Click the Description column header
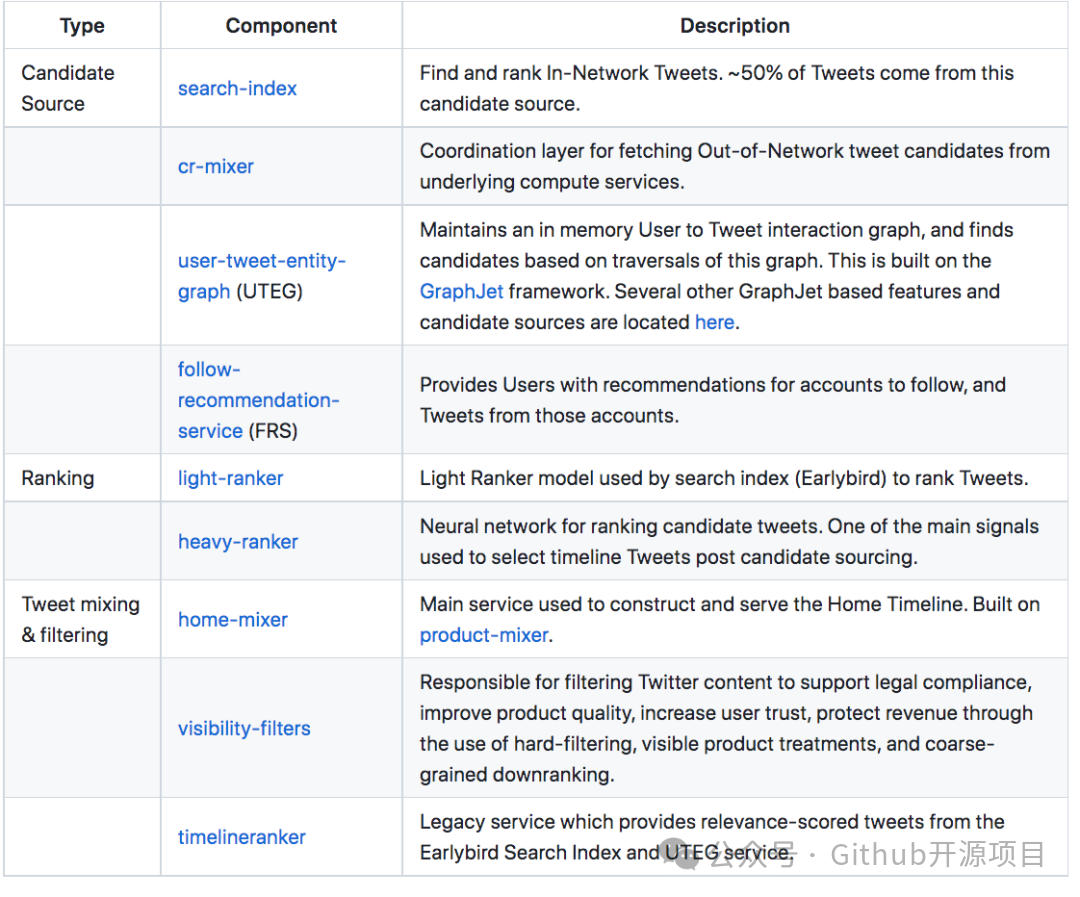 (735, 25)
